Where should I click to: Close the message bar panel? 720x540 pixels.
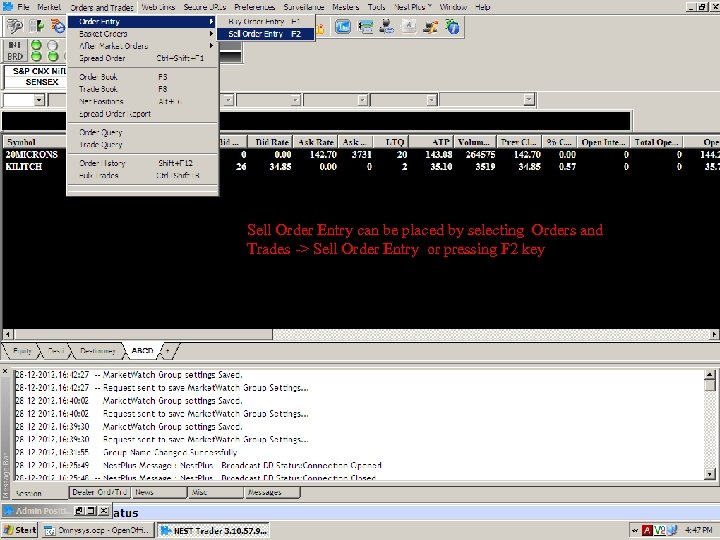(x=5, y=371)
